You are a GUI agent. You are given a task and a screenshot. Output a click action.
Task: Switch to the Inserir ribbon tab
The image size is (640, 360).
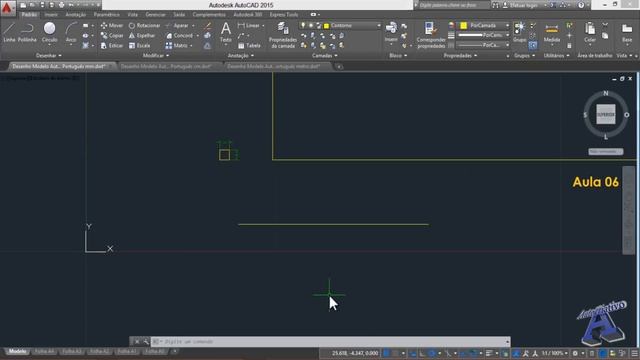[x=51, y=15]
